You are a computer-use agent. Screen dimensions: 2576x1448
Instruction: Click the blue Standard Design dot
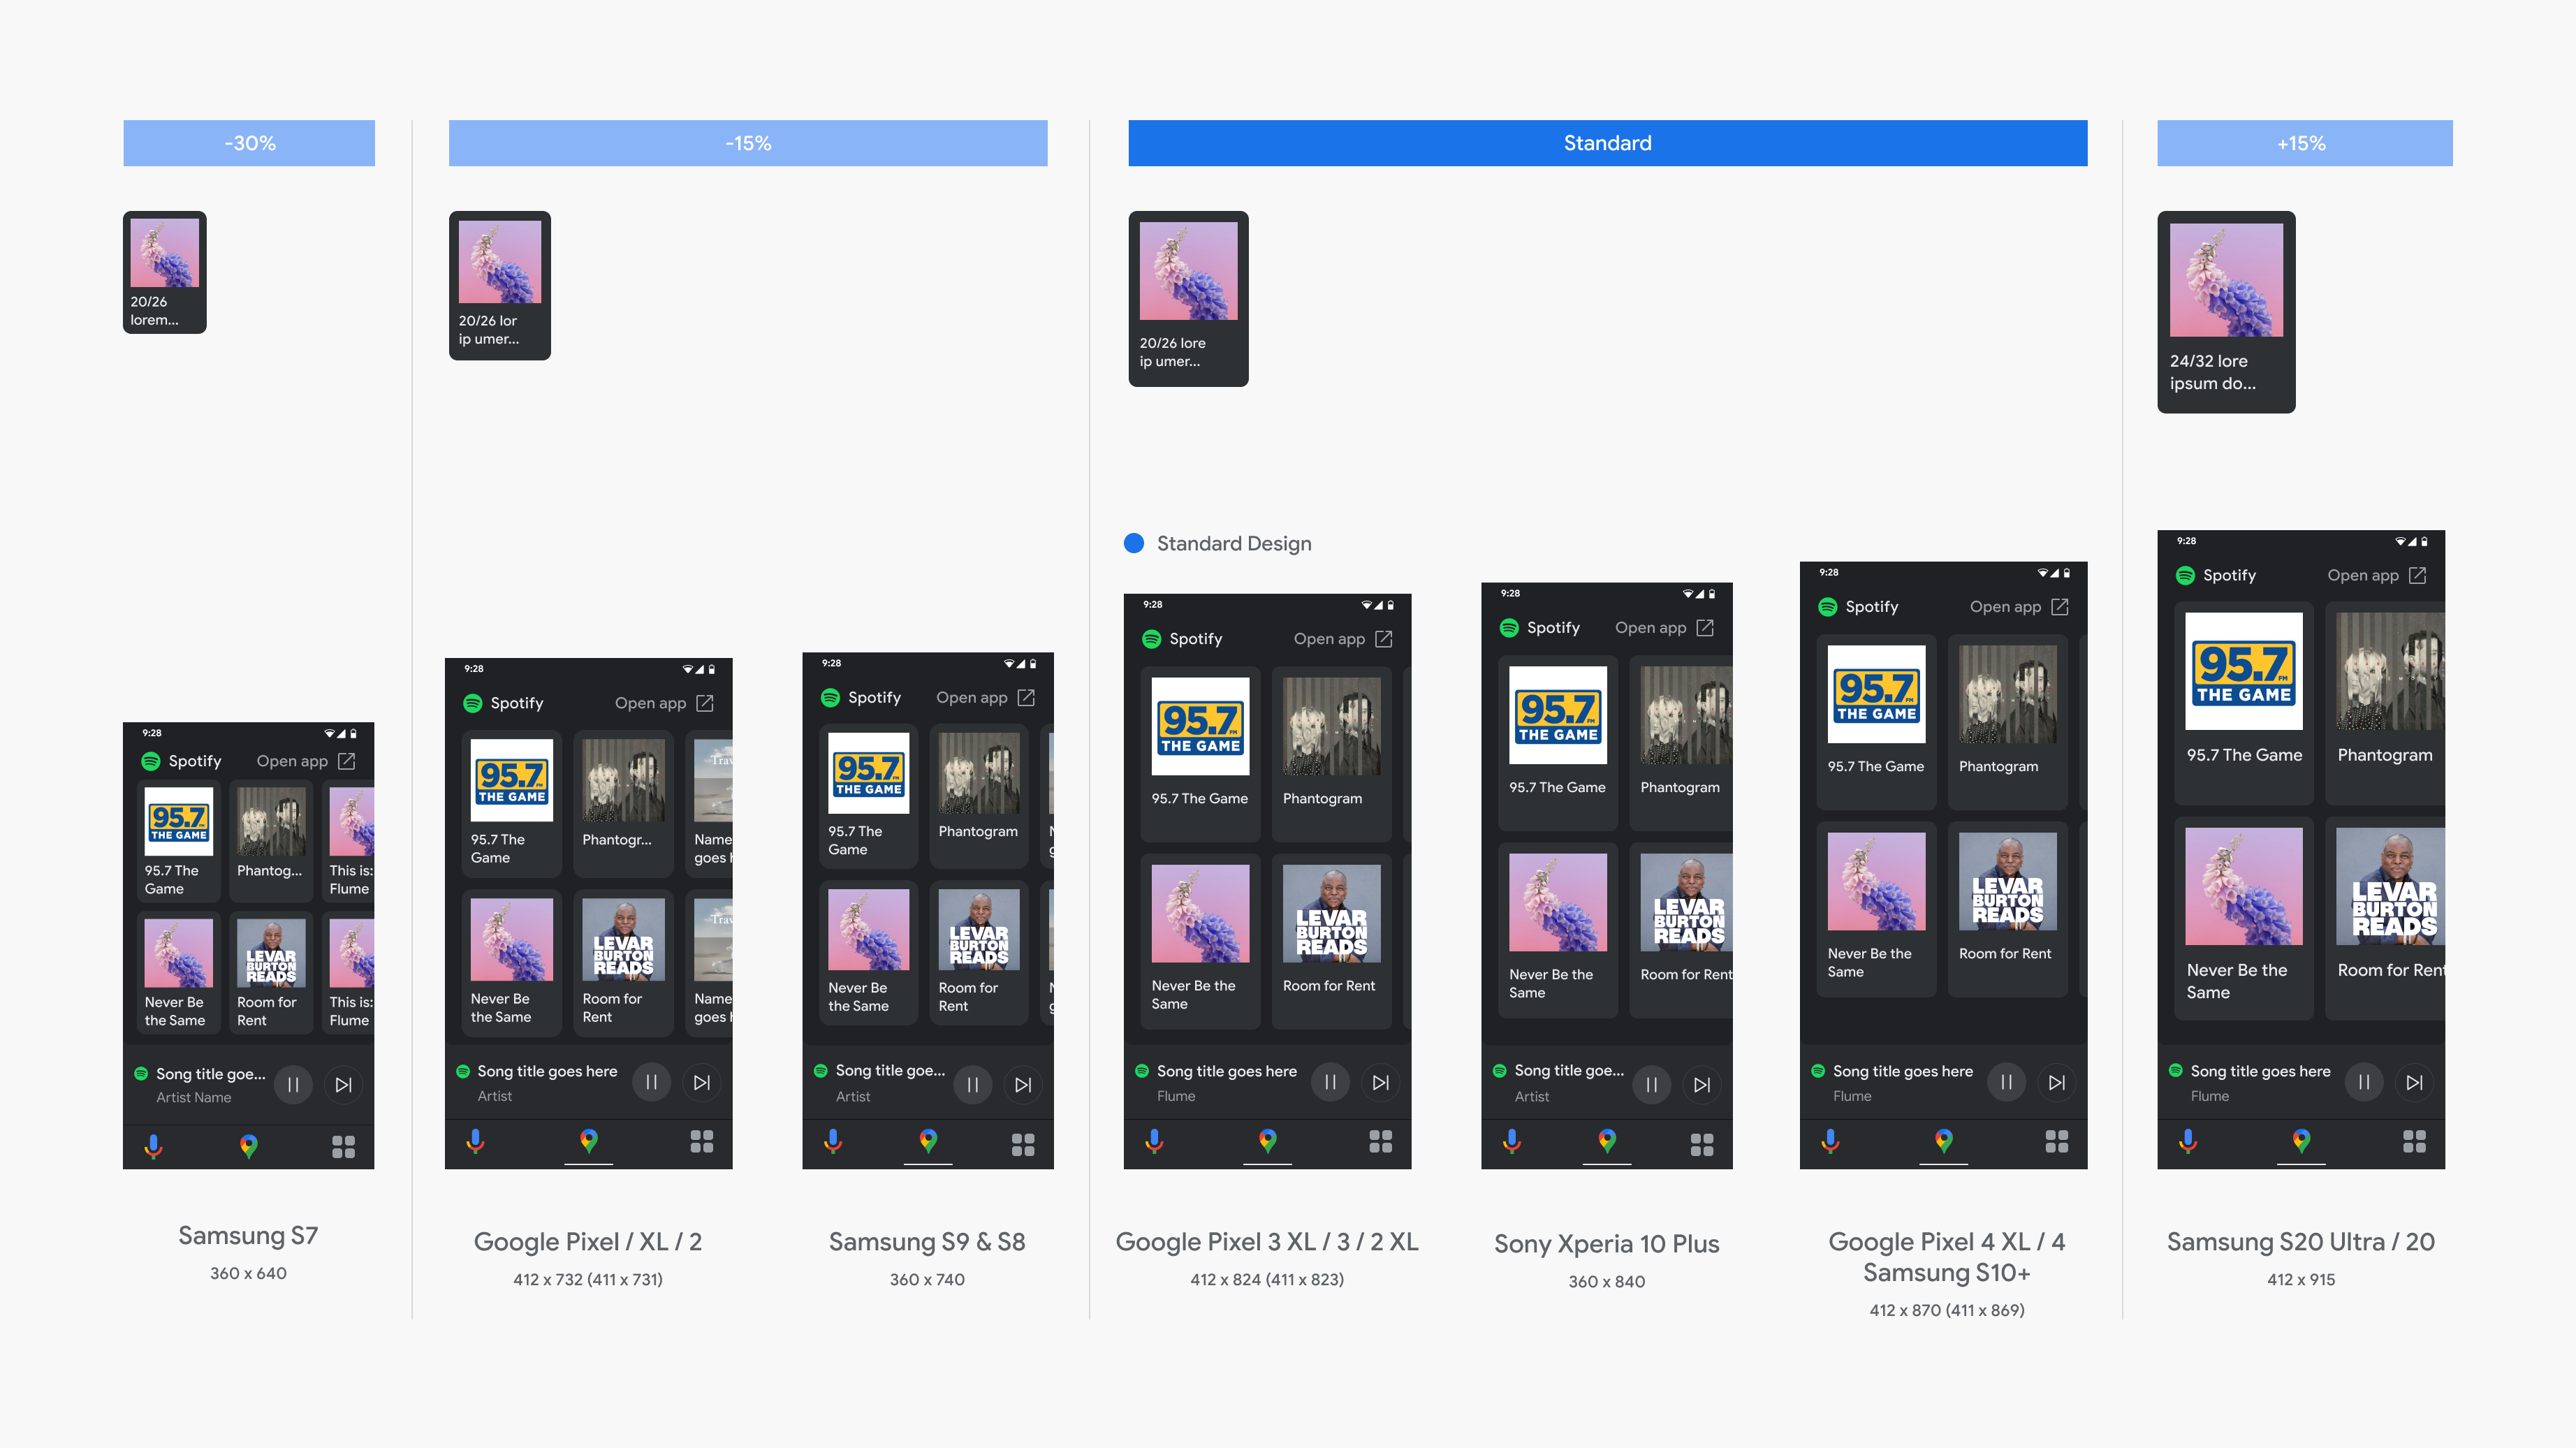point(1134,543)
